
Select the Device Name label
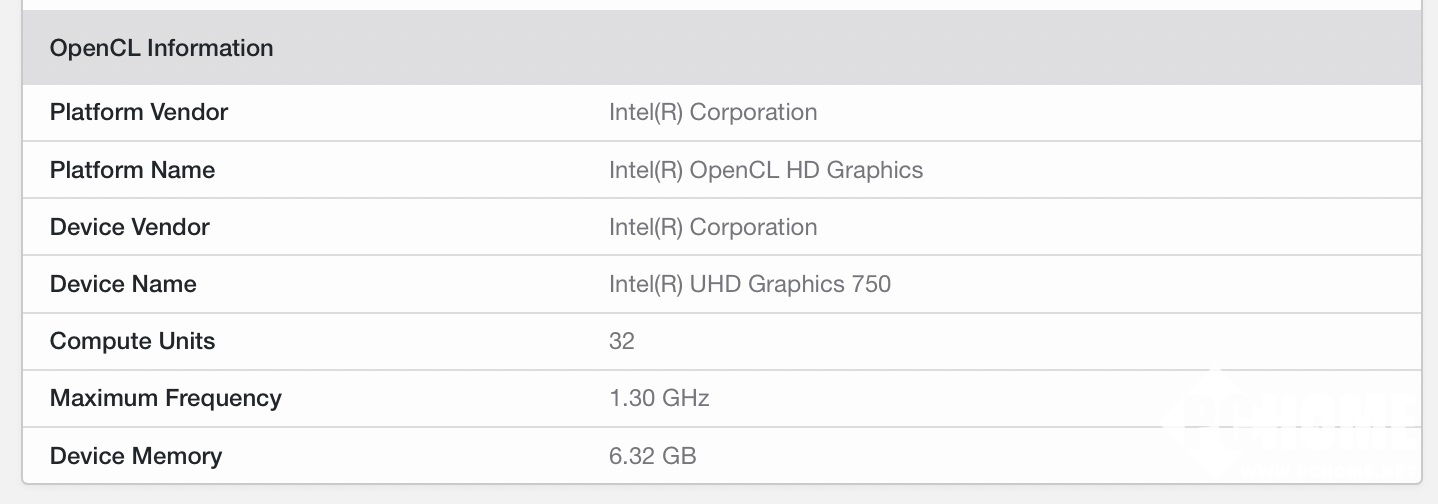[123, 284]
